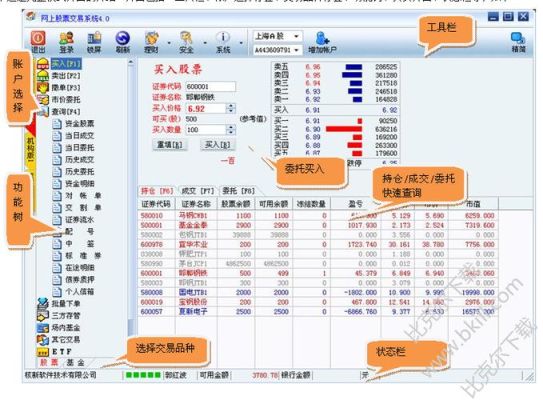This screenshot has width=543, height=400.
Task: Click the 证券代码 input field with 600001
Action: click(211, 87)
